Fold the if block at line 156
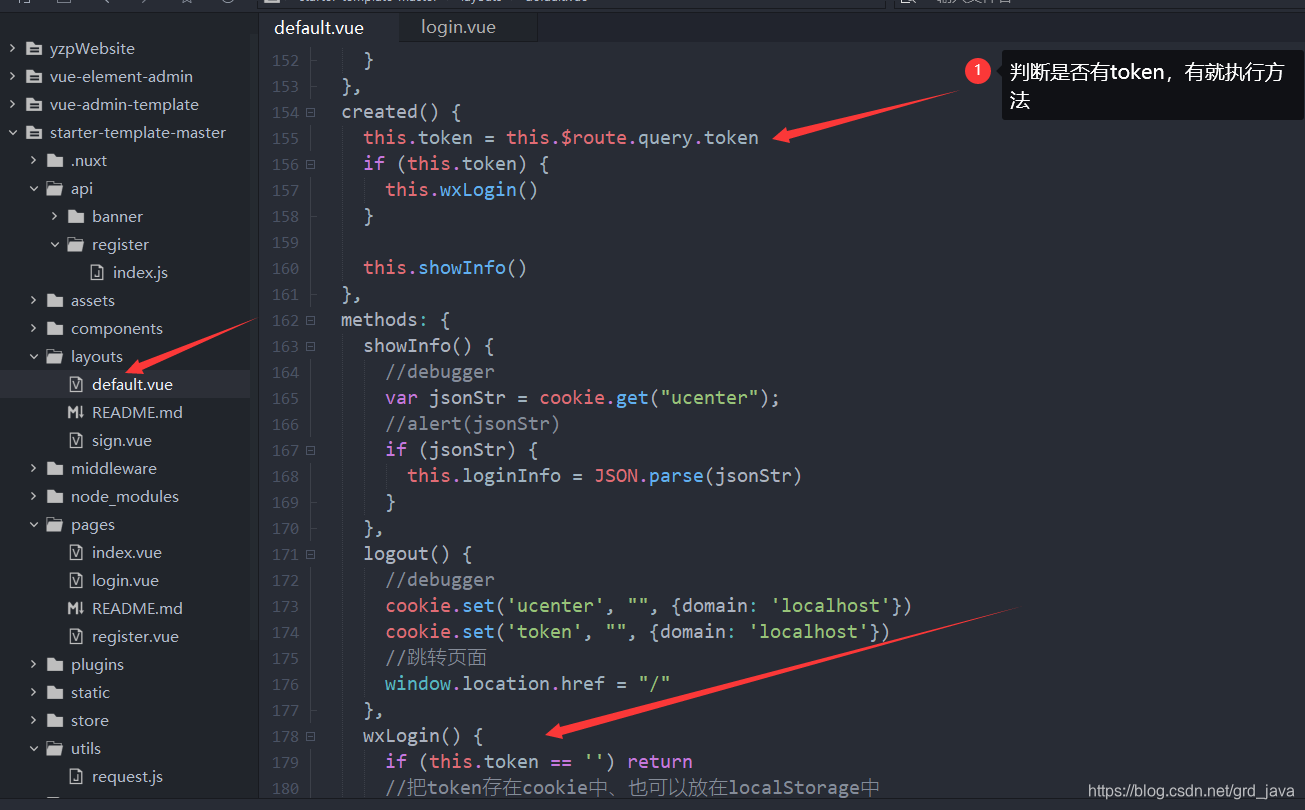 (311, 164)
